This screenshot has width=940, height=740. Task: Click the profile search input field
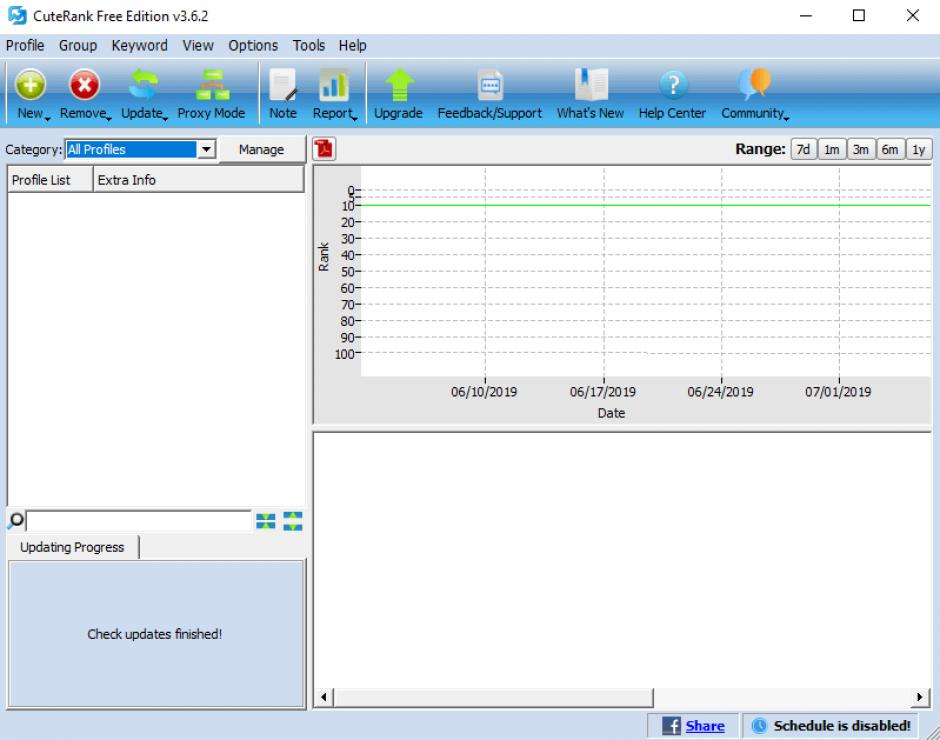click(x=138, y=521)
